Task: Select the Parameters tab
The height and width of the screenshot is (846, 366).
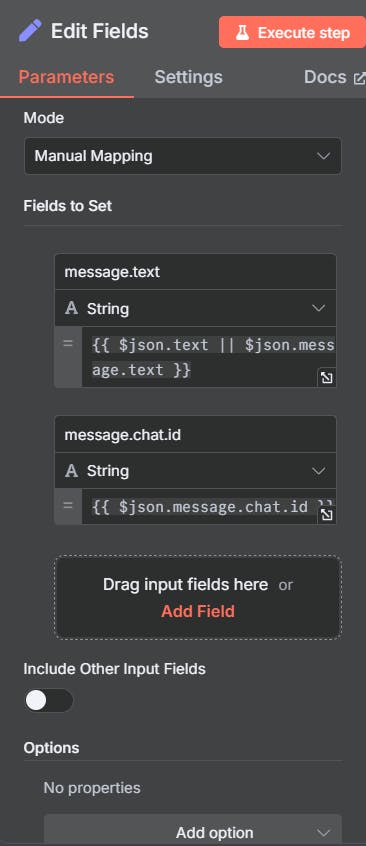Action: point(66,77)
